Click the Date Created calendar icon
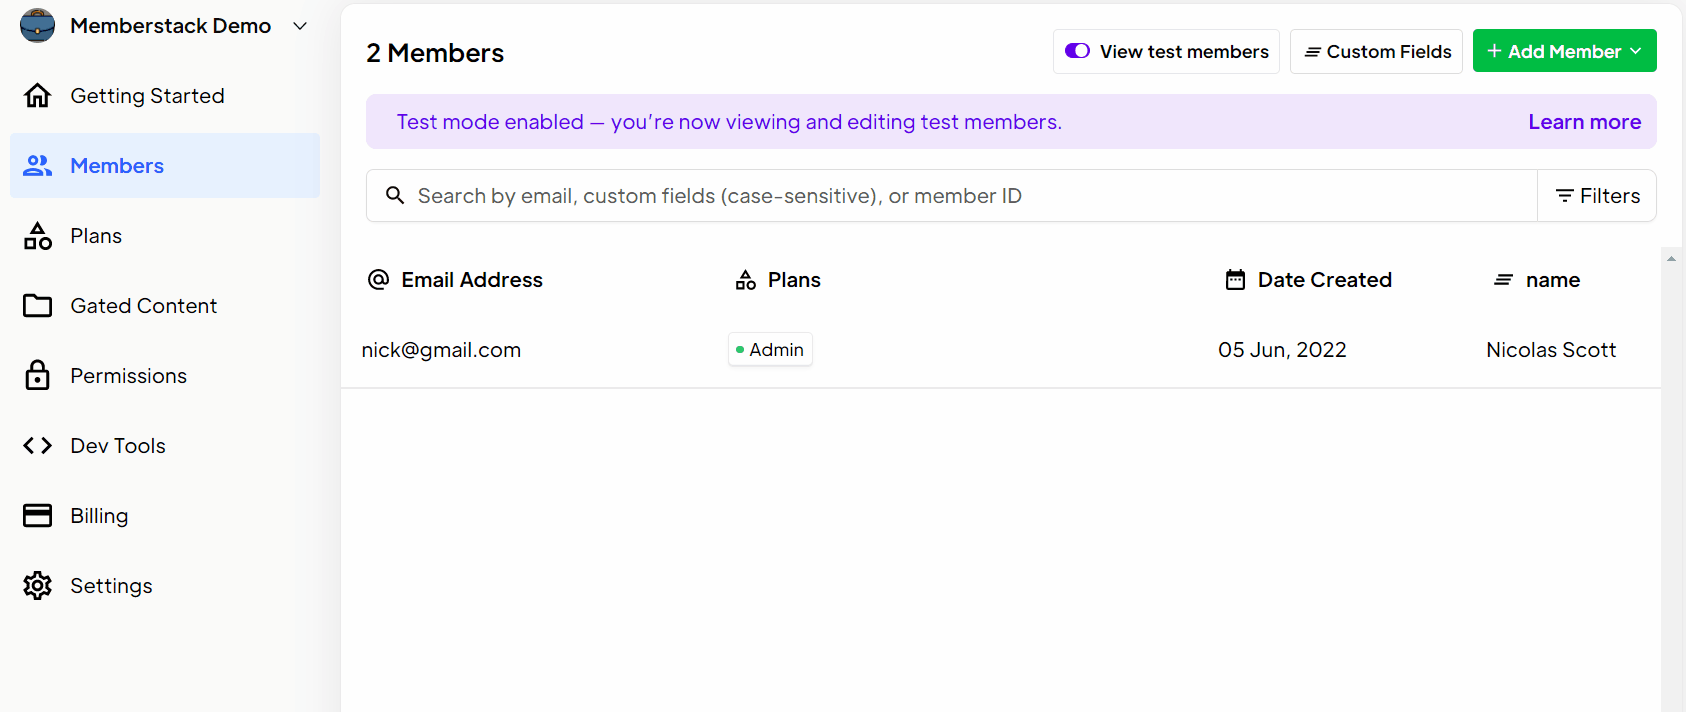The height and width of the screenshot is (712, 1686). (x=1236, y=280)
